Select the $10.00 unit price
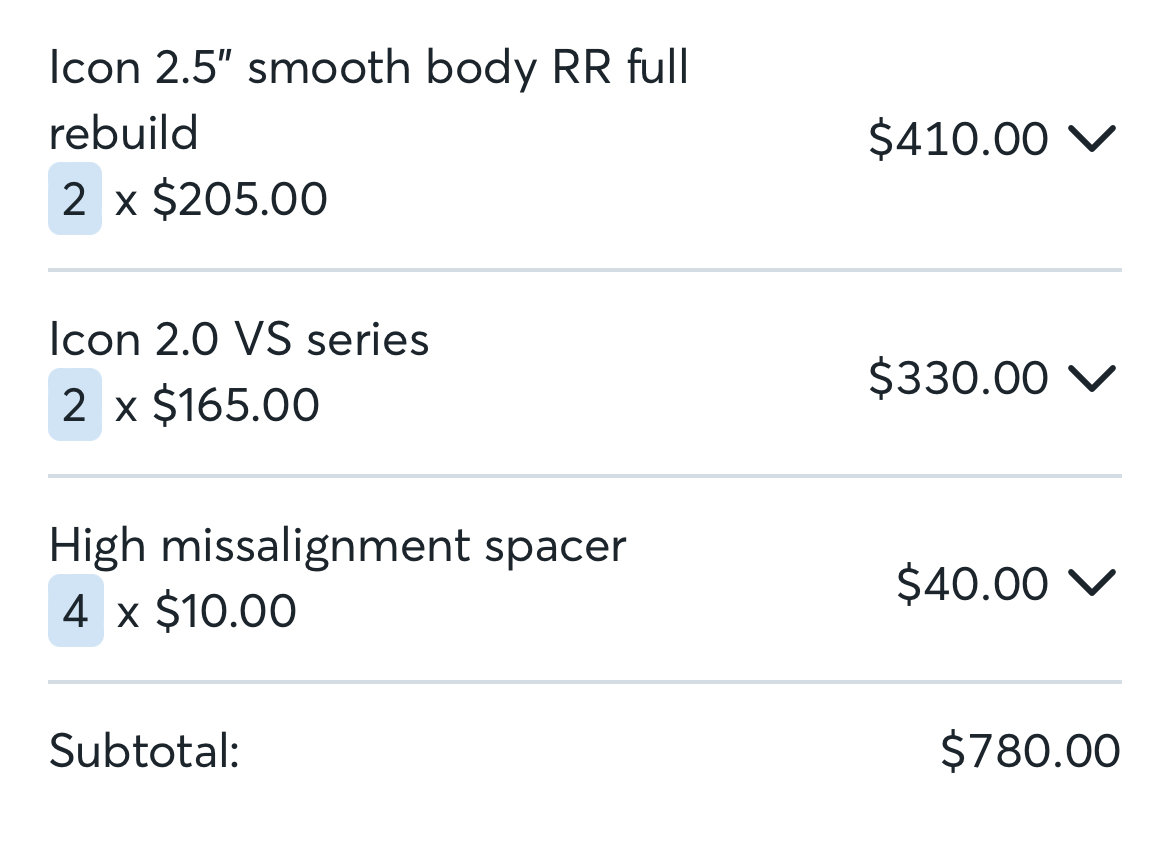Screen dimensions: 1170x851 point(225,611)
